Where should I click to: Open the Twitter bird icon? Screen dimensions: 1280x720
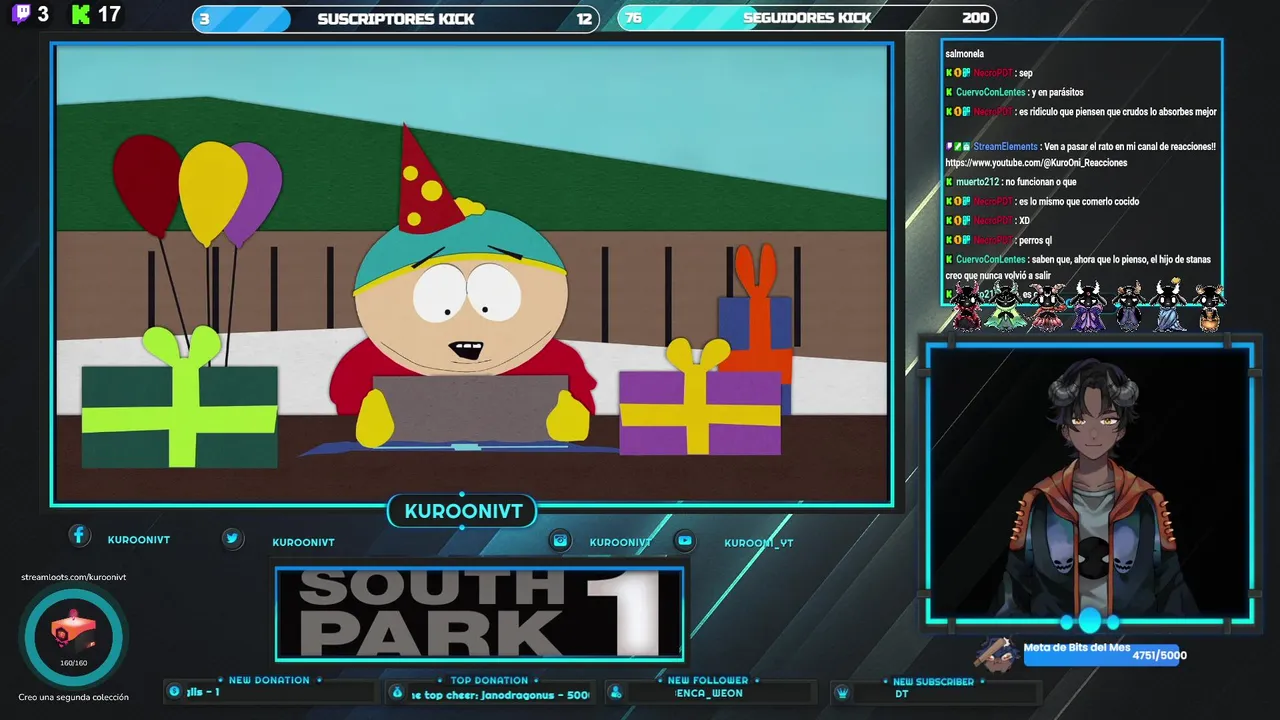tap(232, 538)
